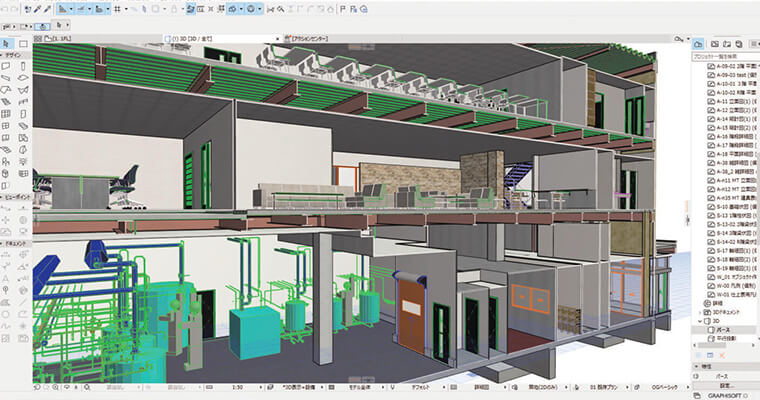Open the Project Map icon in Navigator
Screen dimensions: 760x400
pos(699,45)
